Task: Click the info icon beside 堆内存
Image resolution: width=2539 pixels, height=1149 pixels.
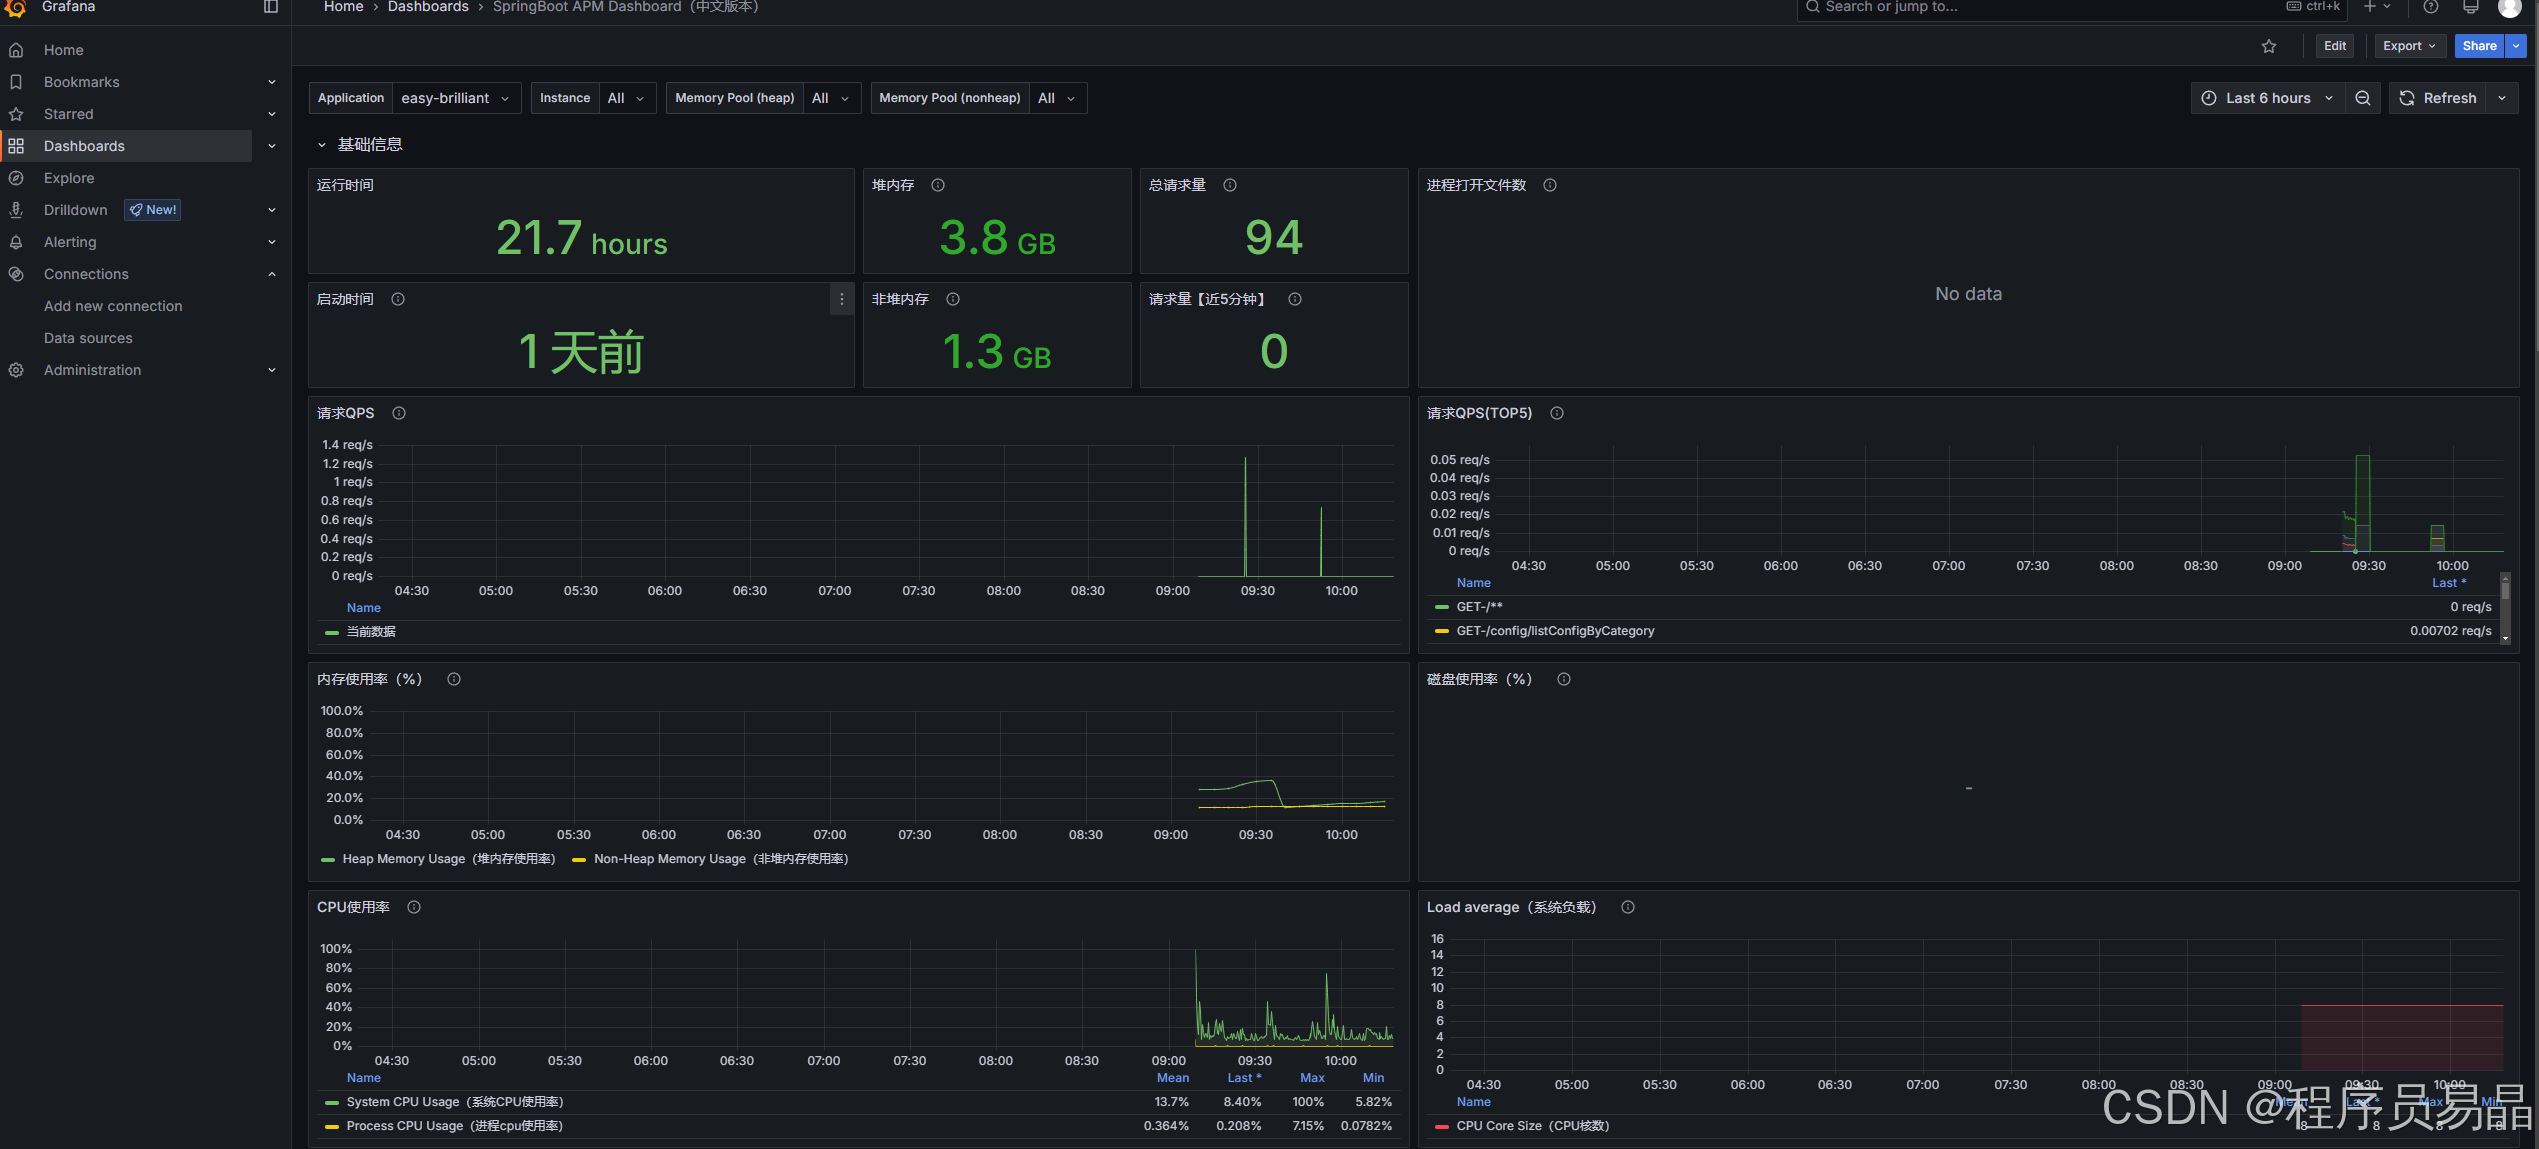Action: tap(938, 185)
